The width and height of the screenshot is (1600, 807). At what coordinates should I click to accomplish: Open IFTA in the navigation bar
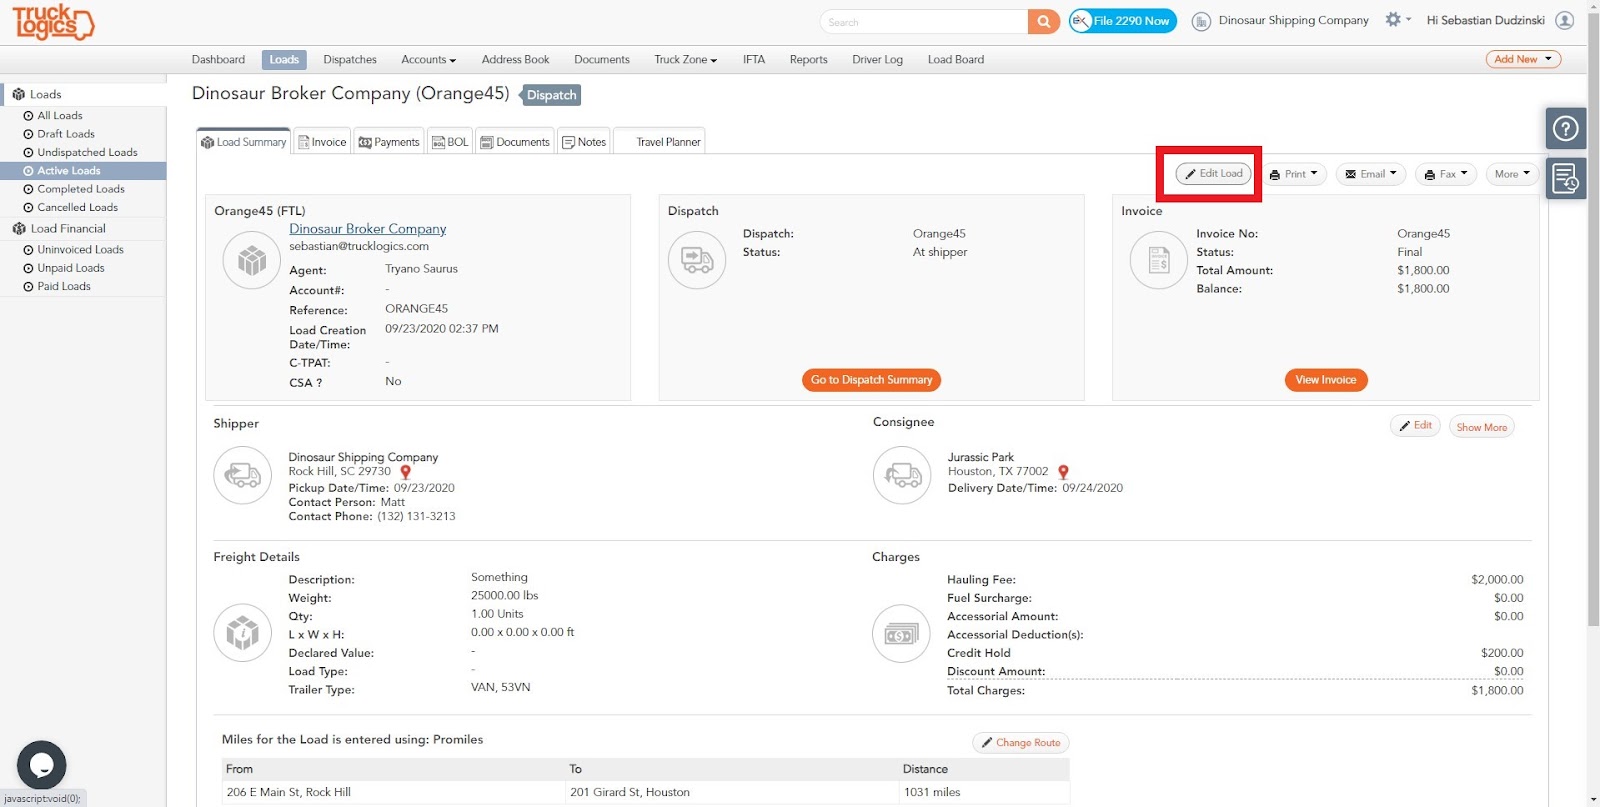pos(754,60)
